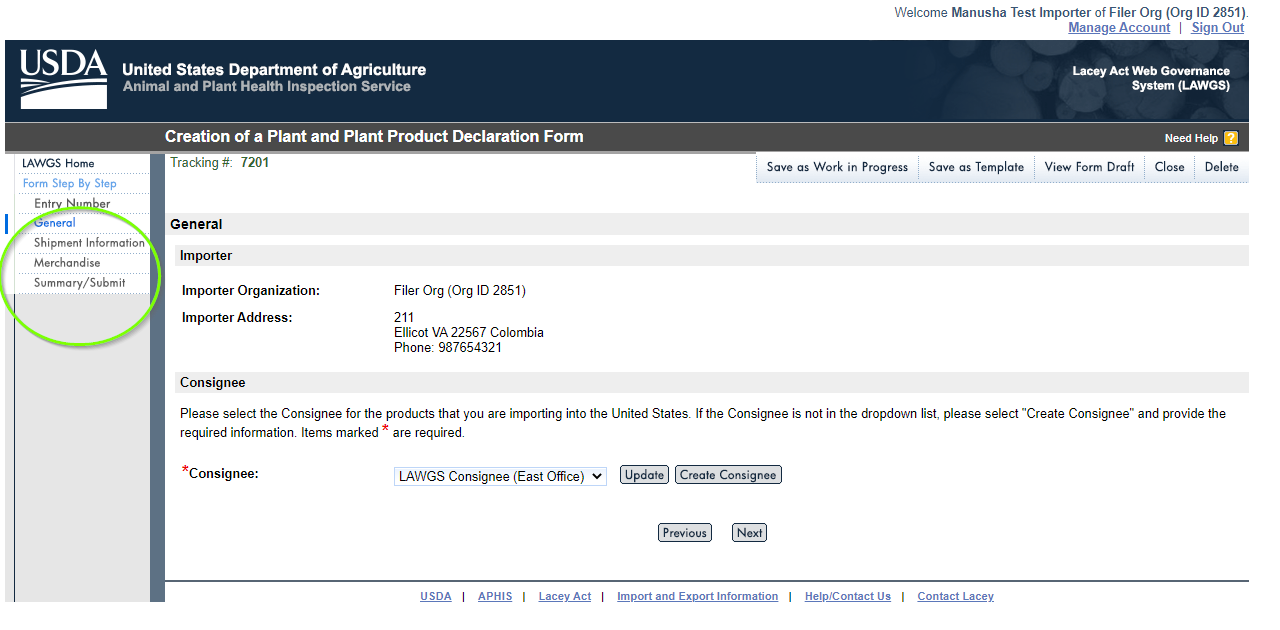Delete the declaration form
The image size is (1280, 630).
(x=1221, y=167)
